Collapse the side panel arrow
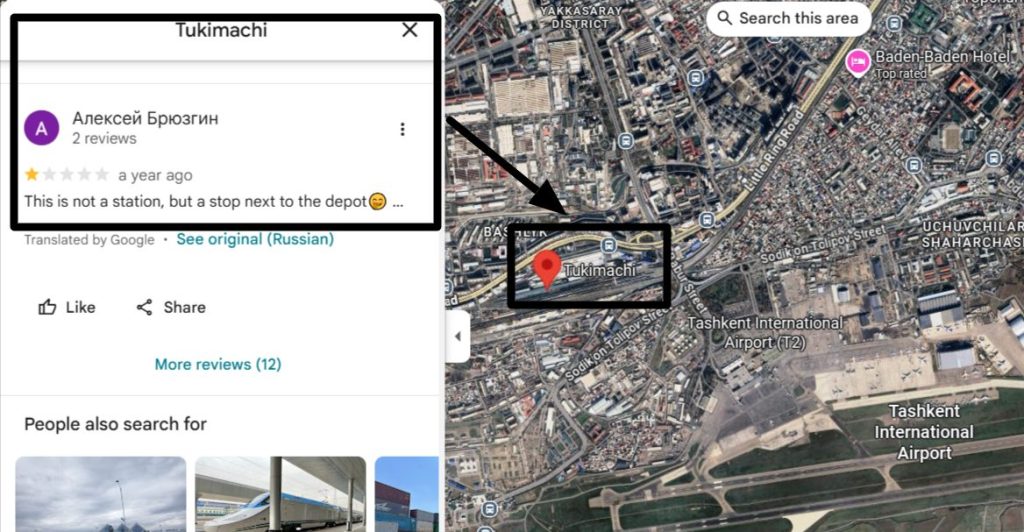 click(x=458, y=336)
